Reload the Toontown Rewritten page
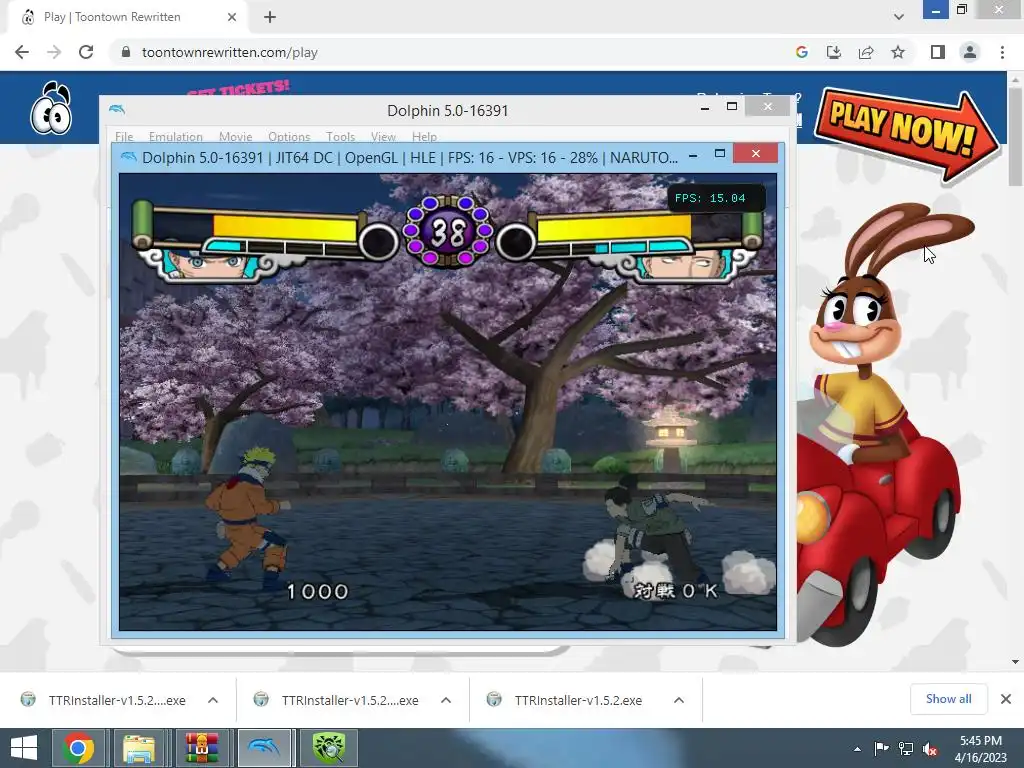This screenshot has height=768, width=1024. pos(86,52)
